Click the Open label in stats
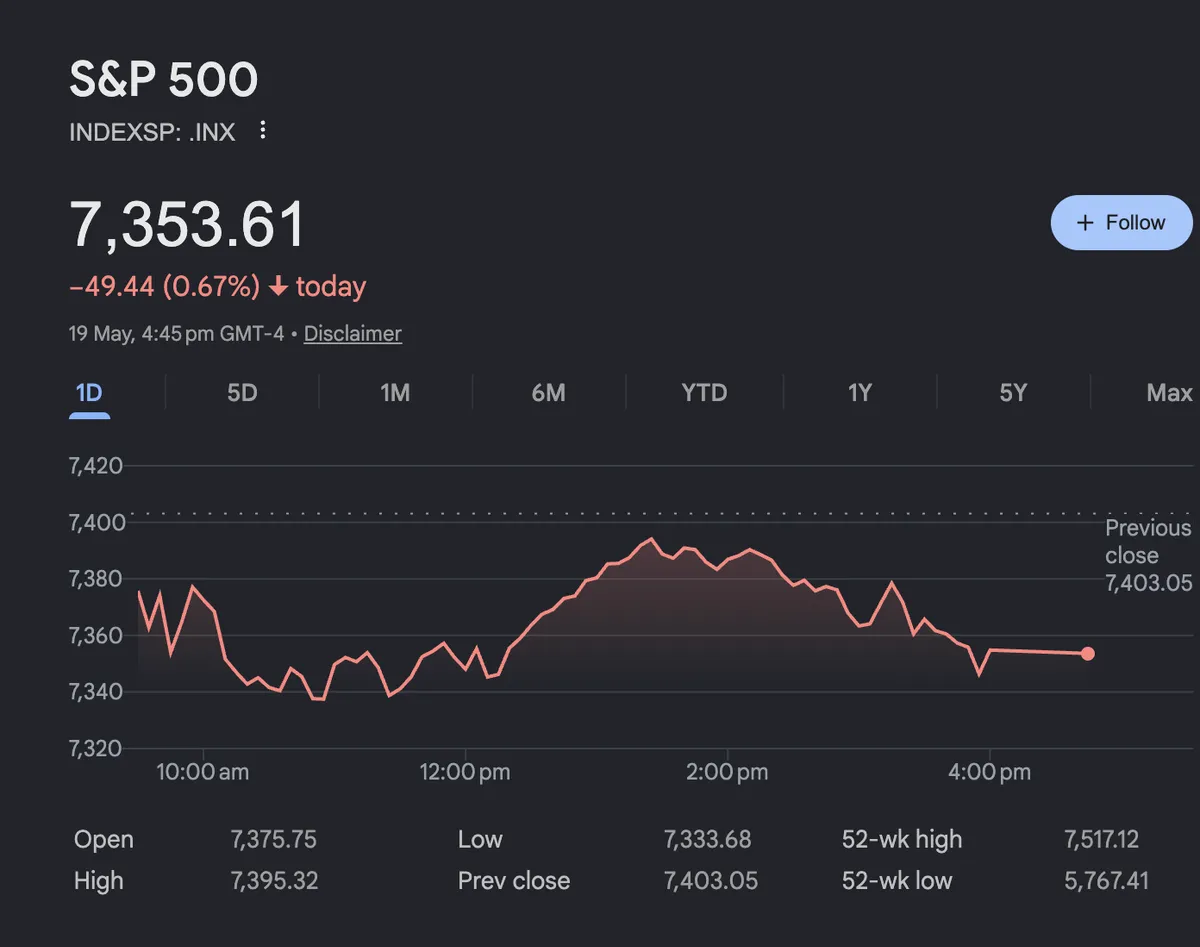This screenshot has height=947, width=1200. coord(103,840)
